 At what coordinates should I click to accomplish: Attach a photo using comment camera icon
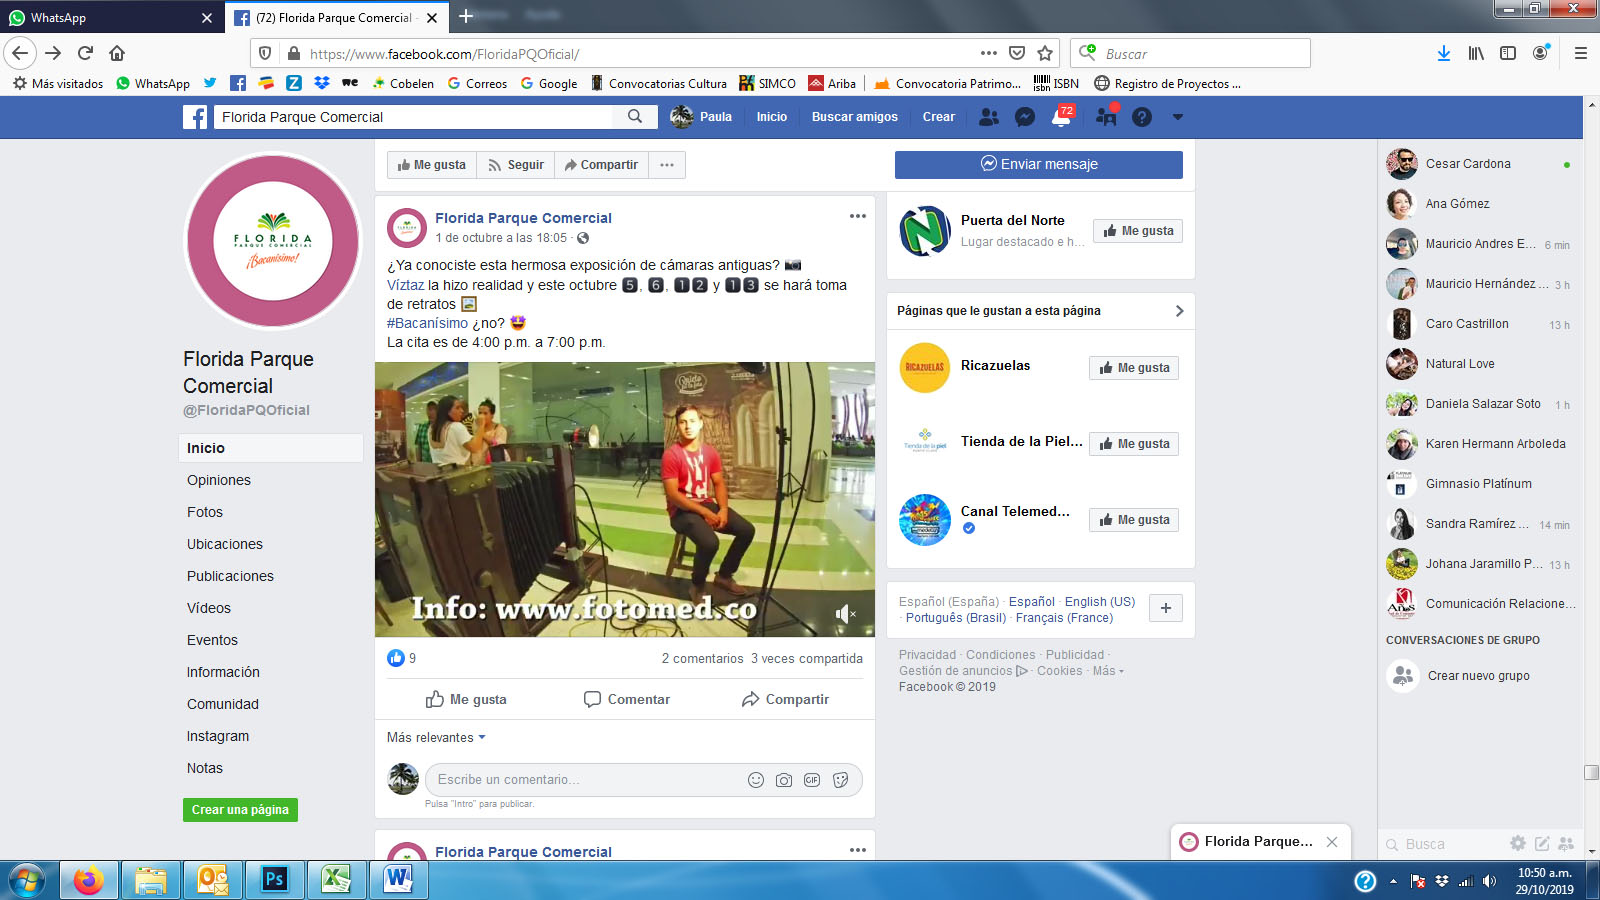point(784,780)
